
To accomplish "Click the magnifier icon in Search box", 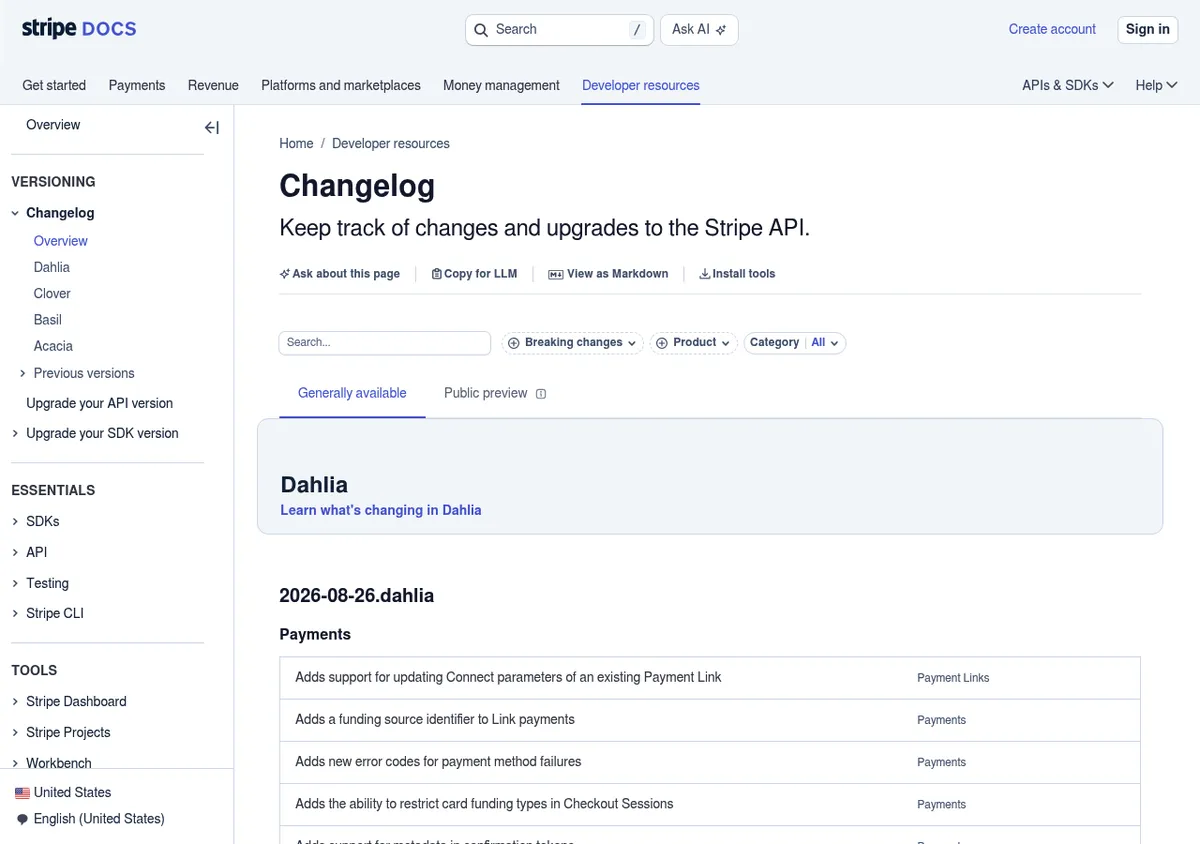I will [481, 30].
